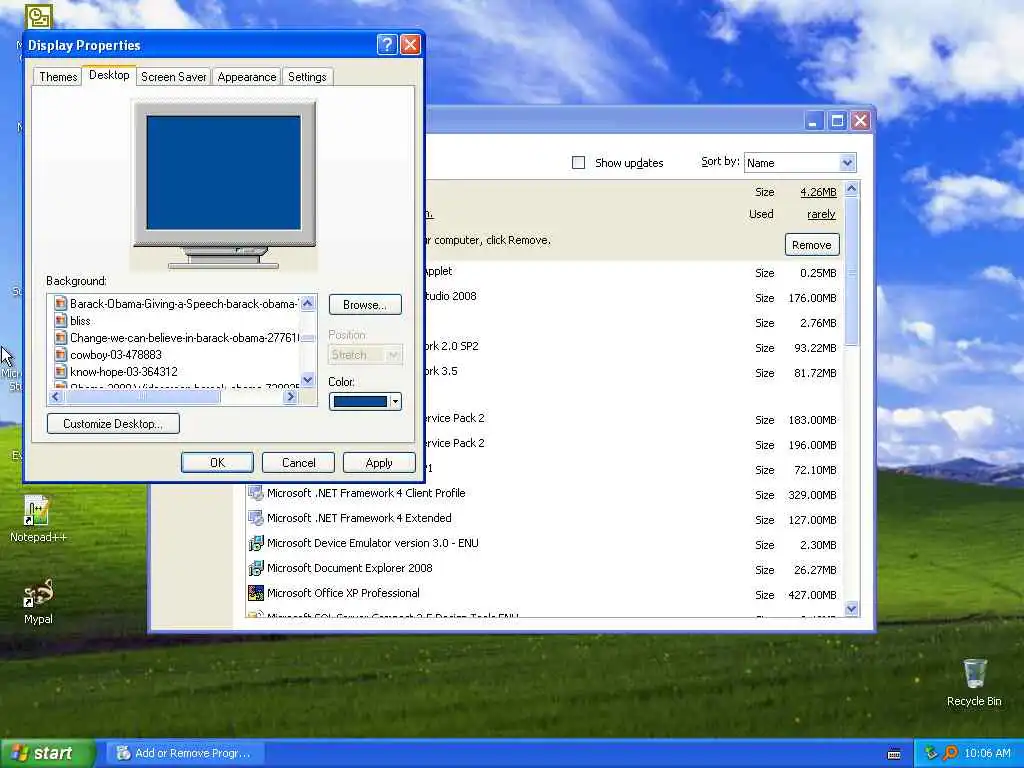Click background list scroll up arrow
The width and height of the screenshot is (1024, 768).
click(x=308, y=303)
